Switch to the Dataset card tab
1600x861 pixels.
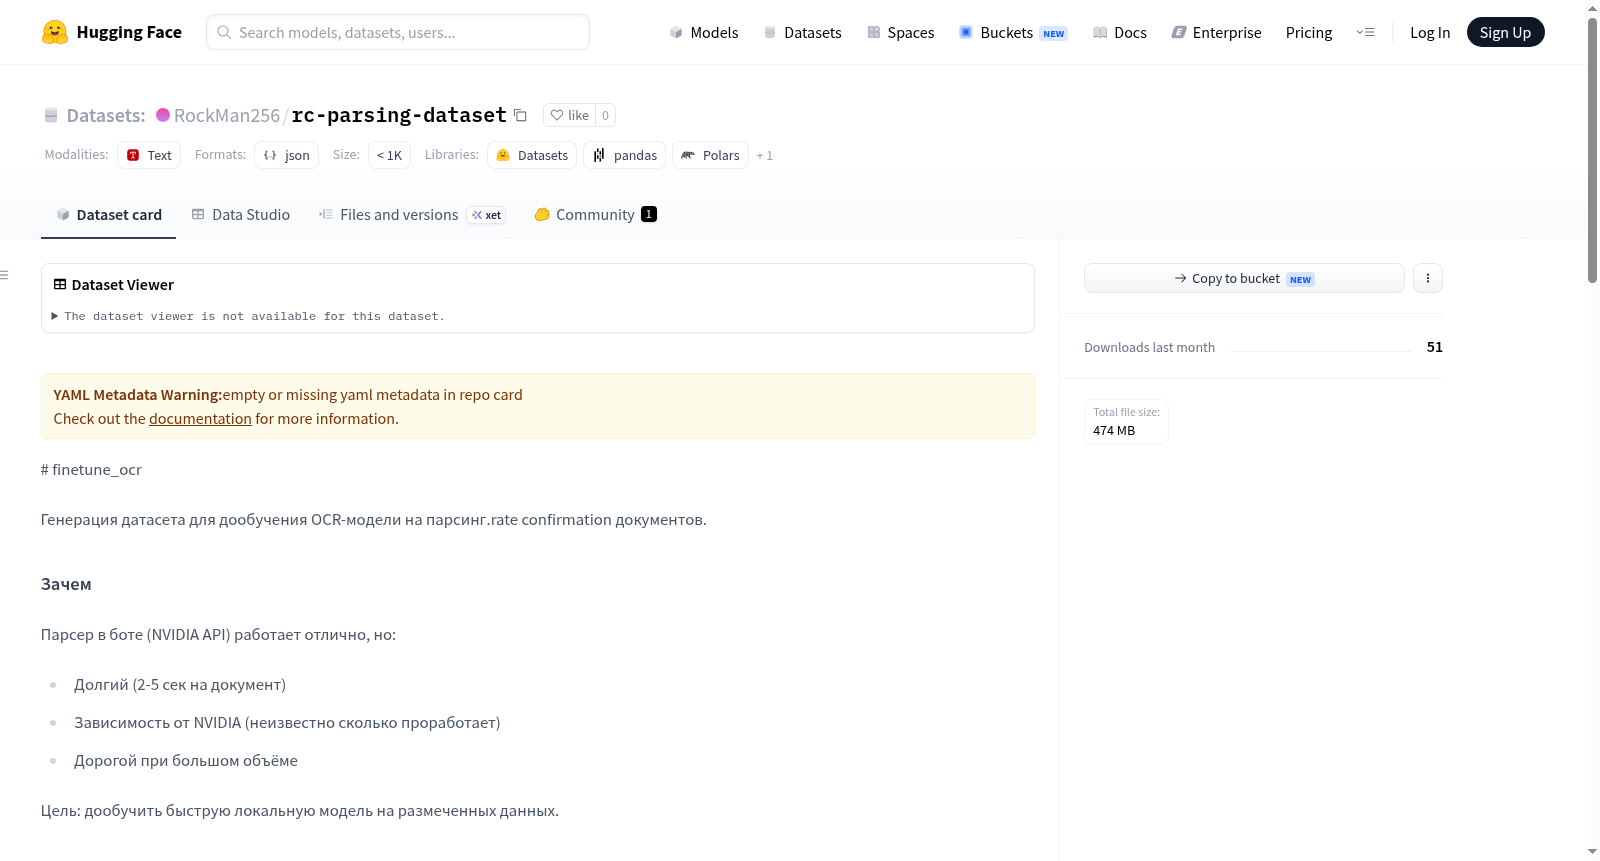point(108,215)
